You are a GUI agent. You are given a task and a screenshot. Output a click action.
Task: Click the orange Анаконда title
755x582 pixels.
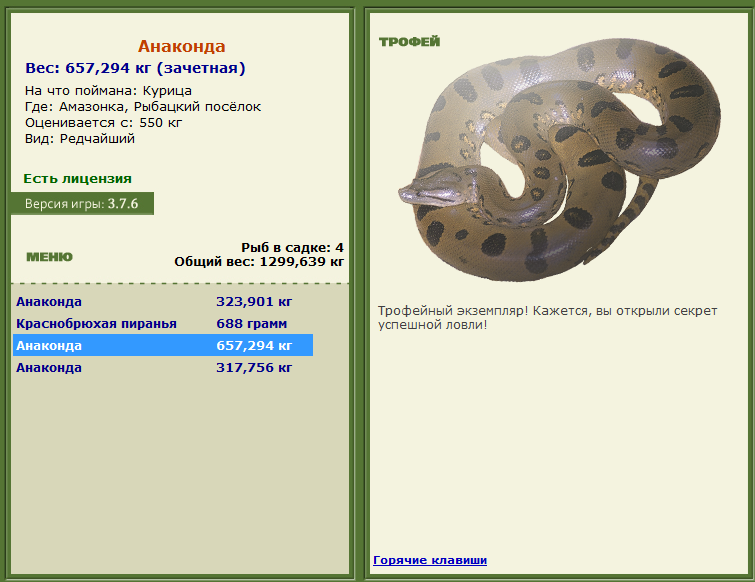[x=182, y=46]
